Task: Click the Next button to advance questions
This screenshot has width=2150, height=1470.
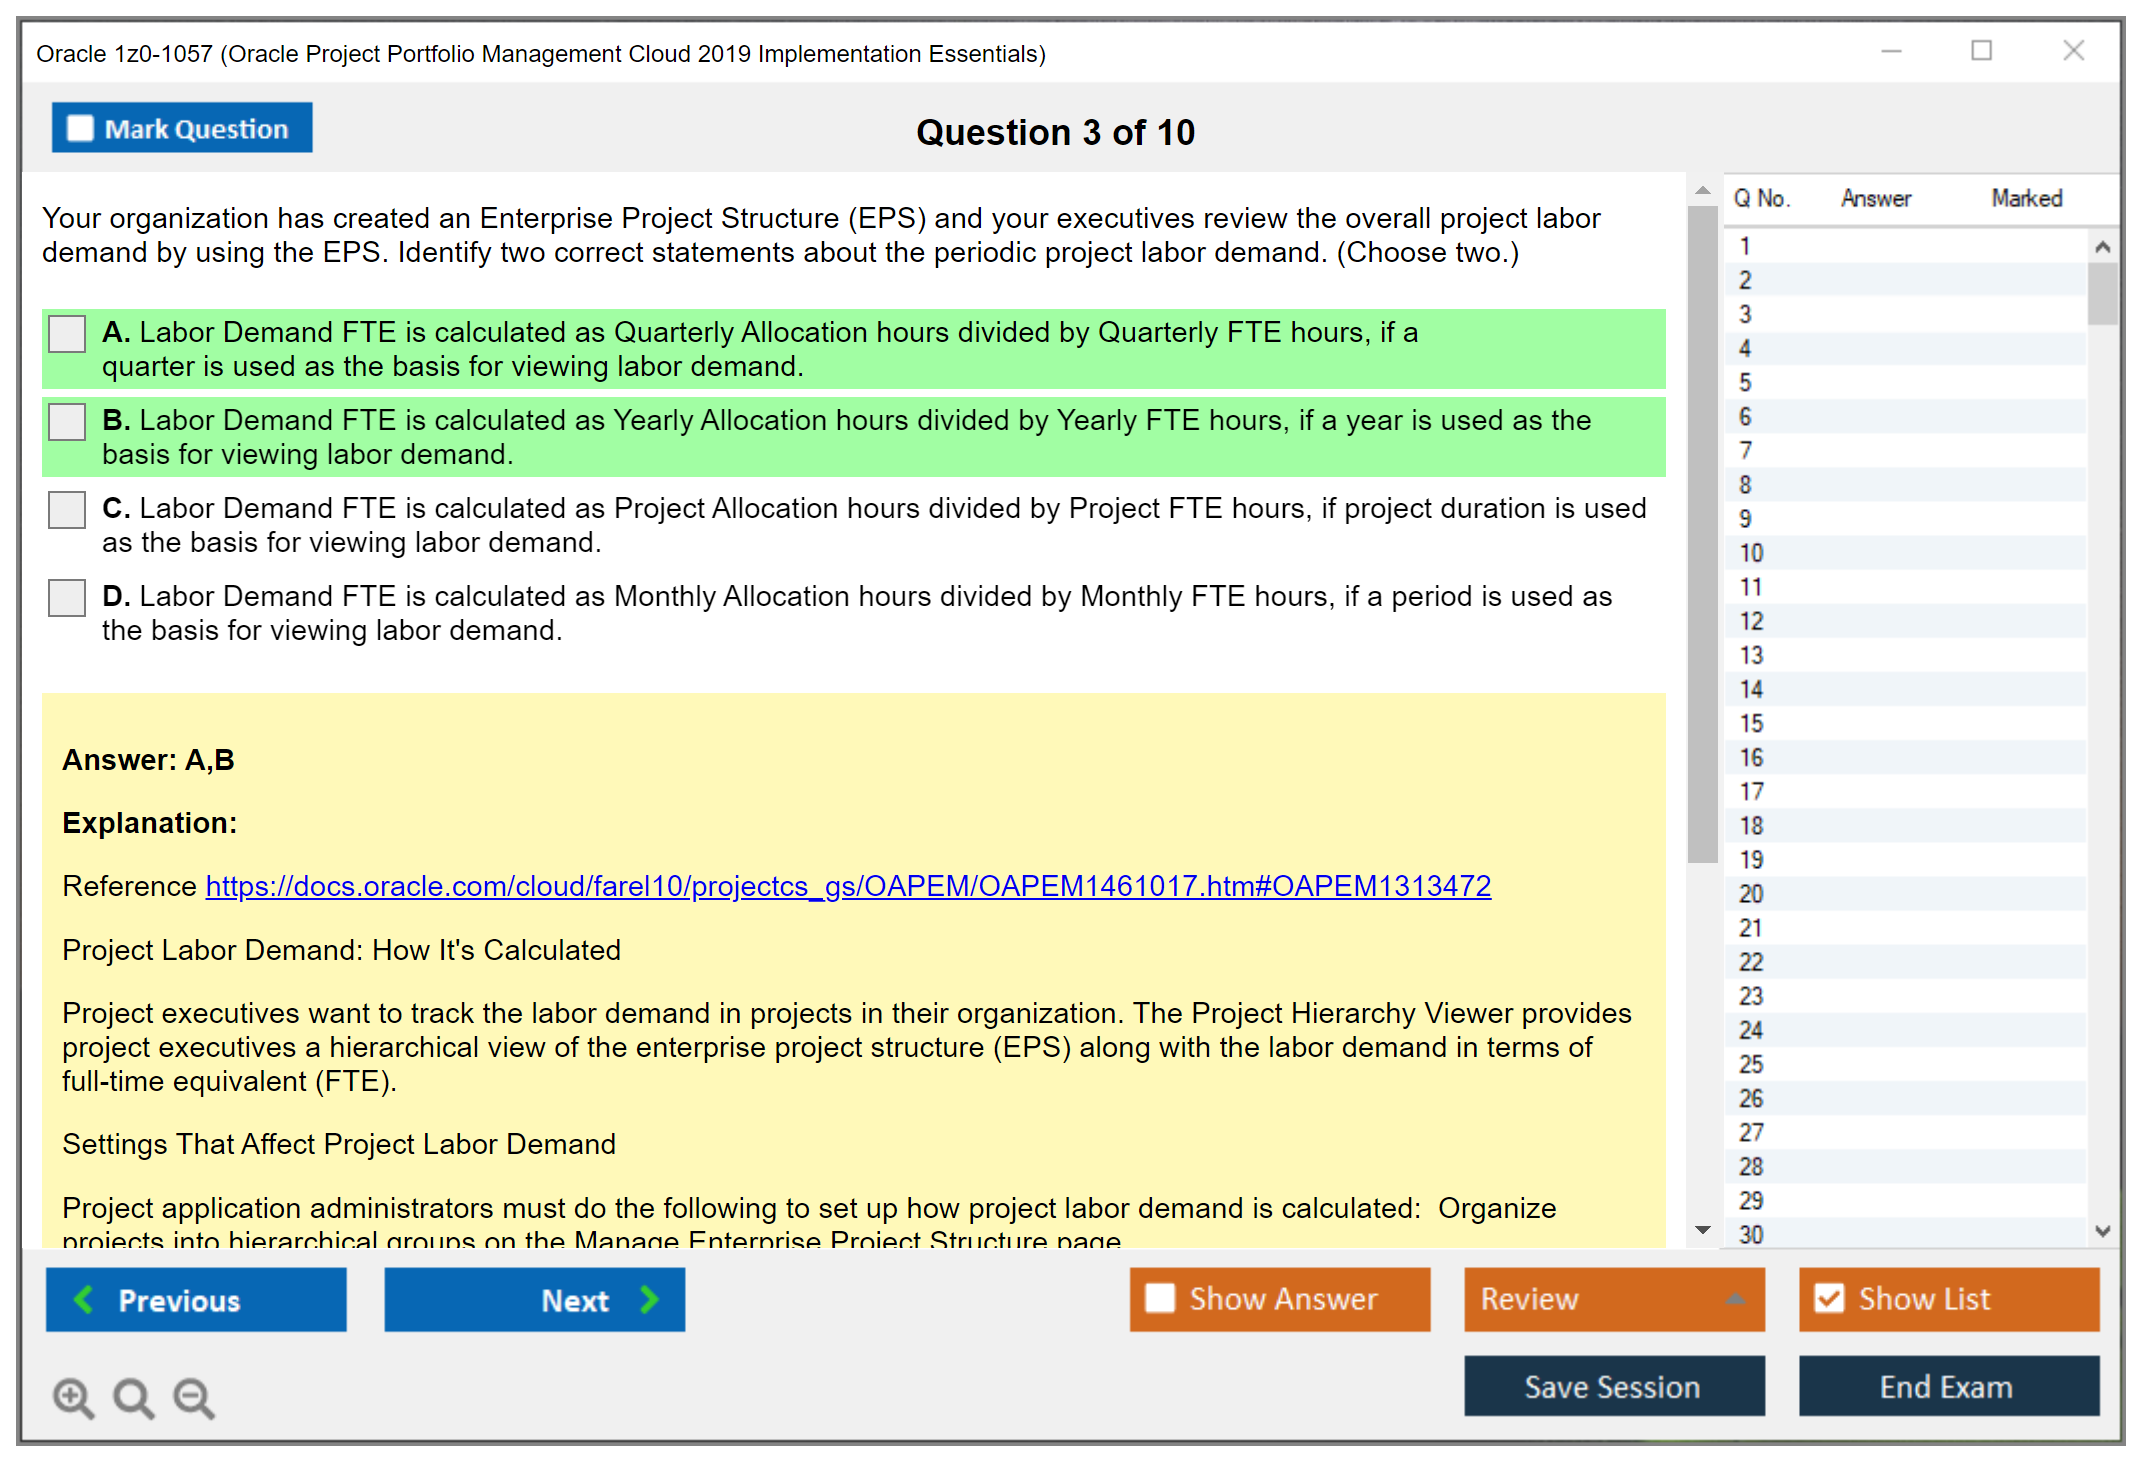Action: pos(535,1300)
